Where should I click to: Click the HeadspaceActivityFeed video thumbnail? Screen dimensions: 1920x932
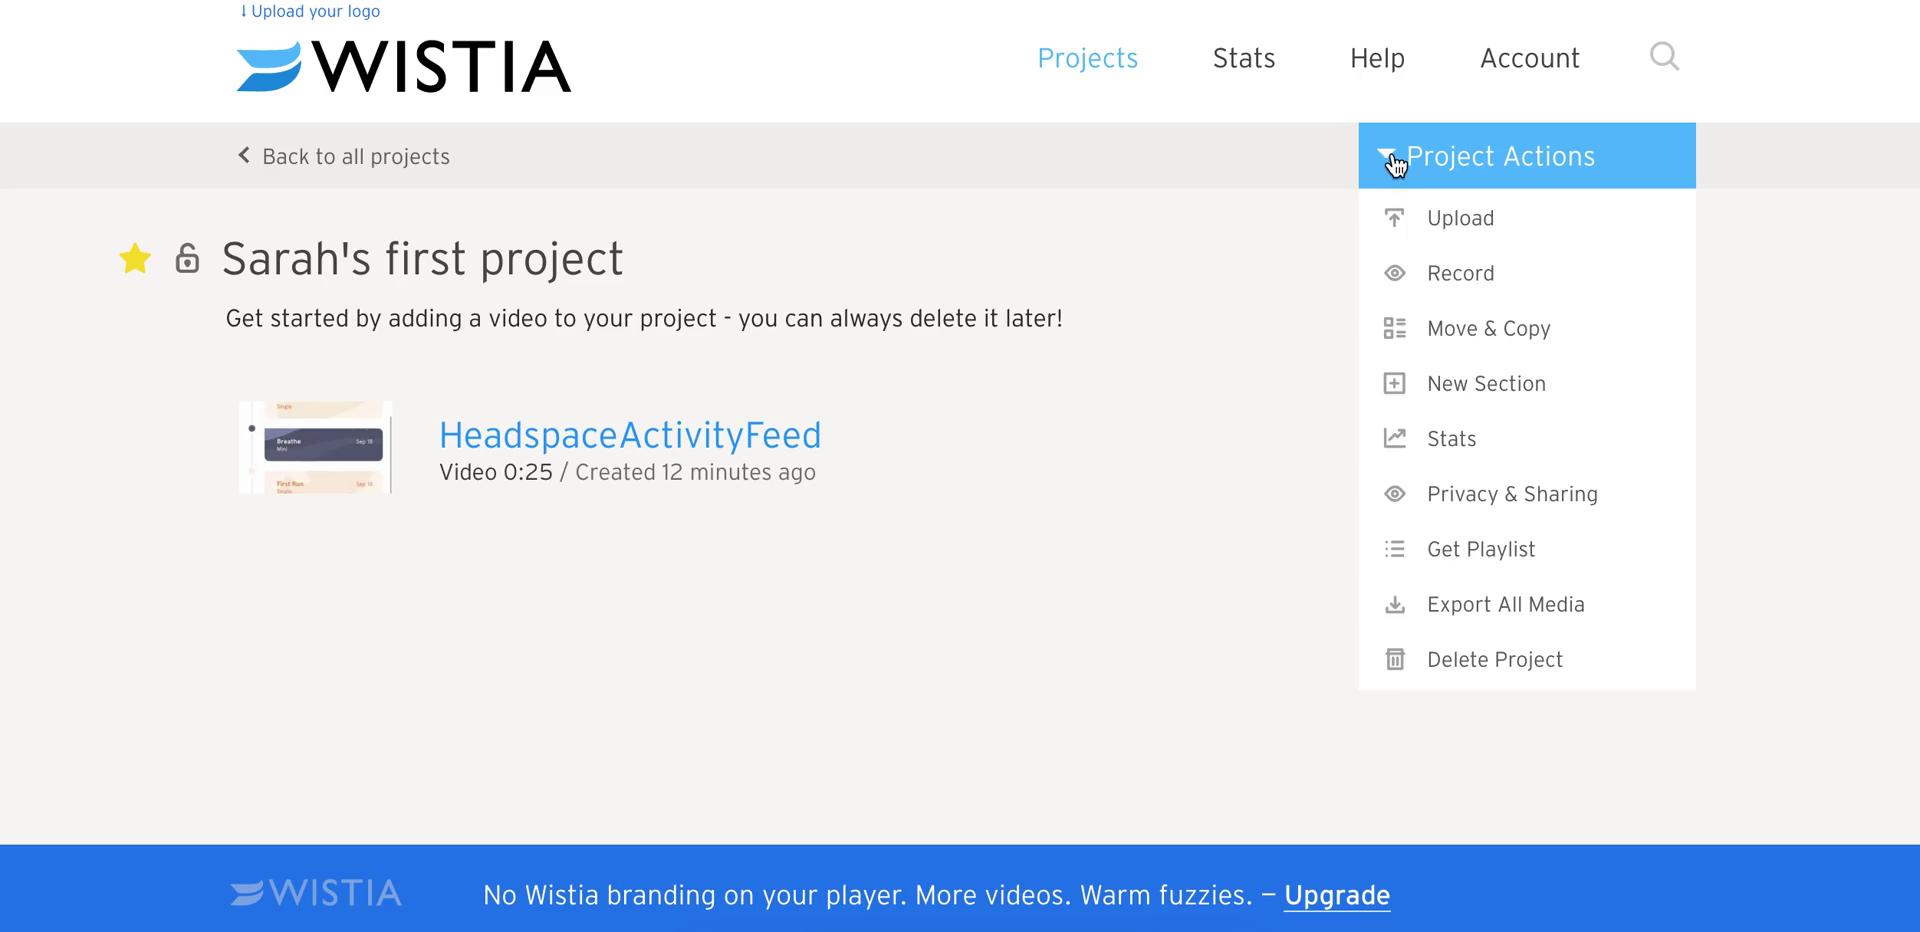315,447
